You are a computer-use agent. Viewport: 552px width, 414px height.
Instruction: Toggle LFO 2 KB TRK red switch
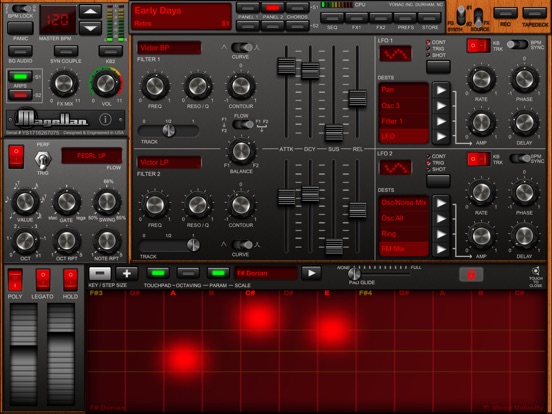(478, 159)
